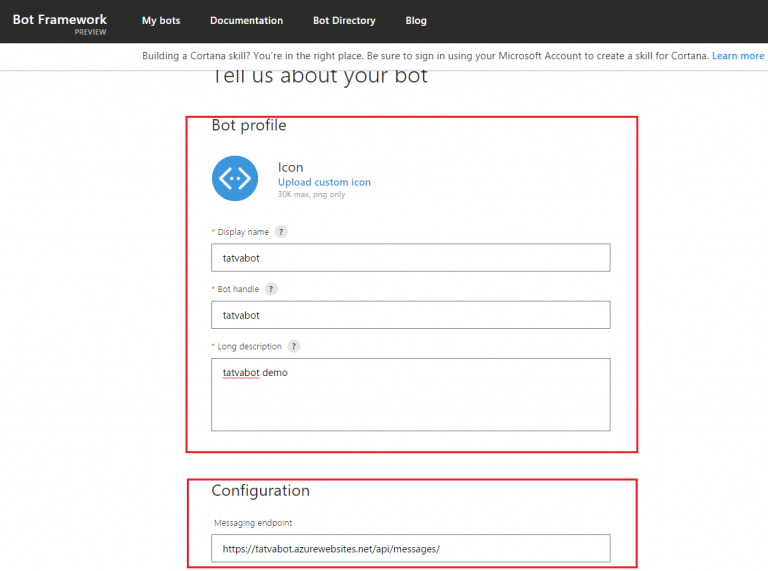Click the blue bot avatar icon
Image resolution: width=768 pixels, height=571 pixels.
(235, 178)
